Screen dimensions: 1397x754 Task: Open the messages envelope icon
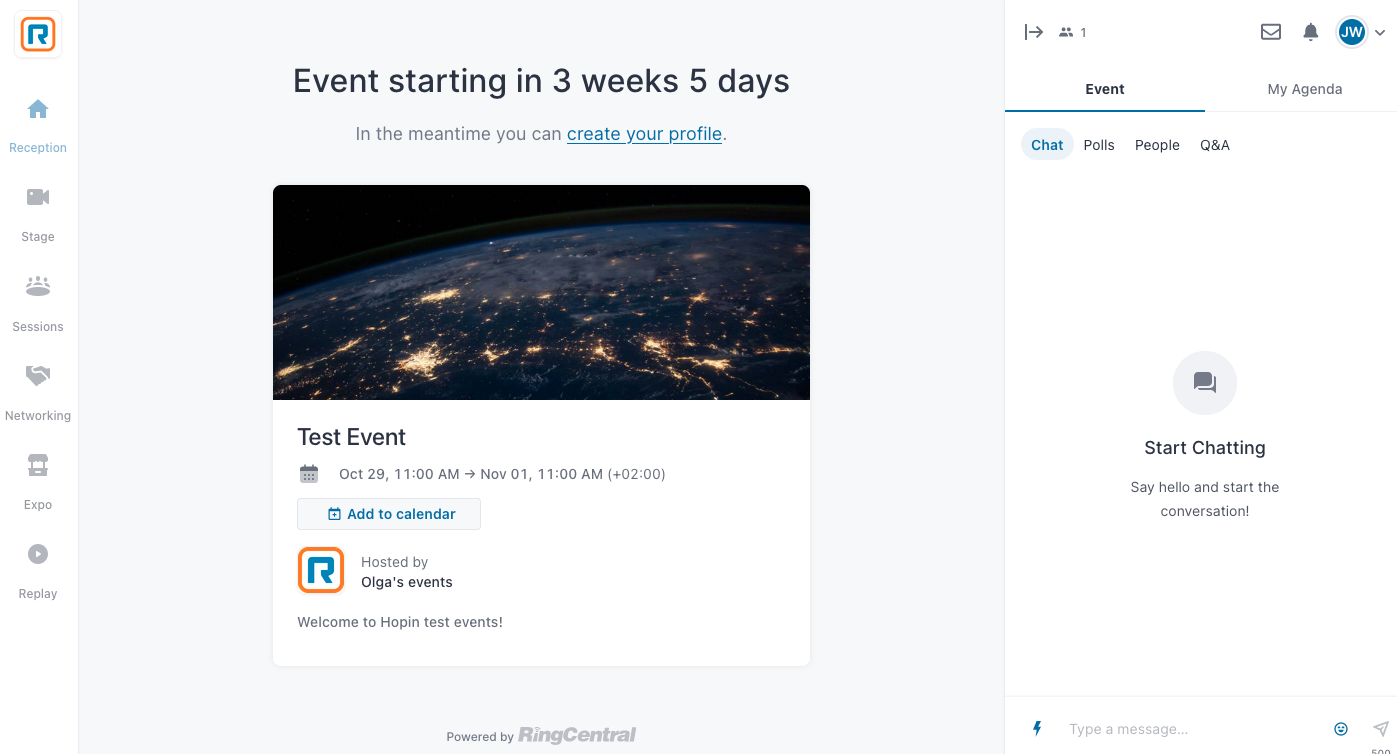pos(1271,32)
